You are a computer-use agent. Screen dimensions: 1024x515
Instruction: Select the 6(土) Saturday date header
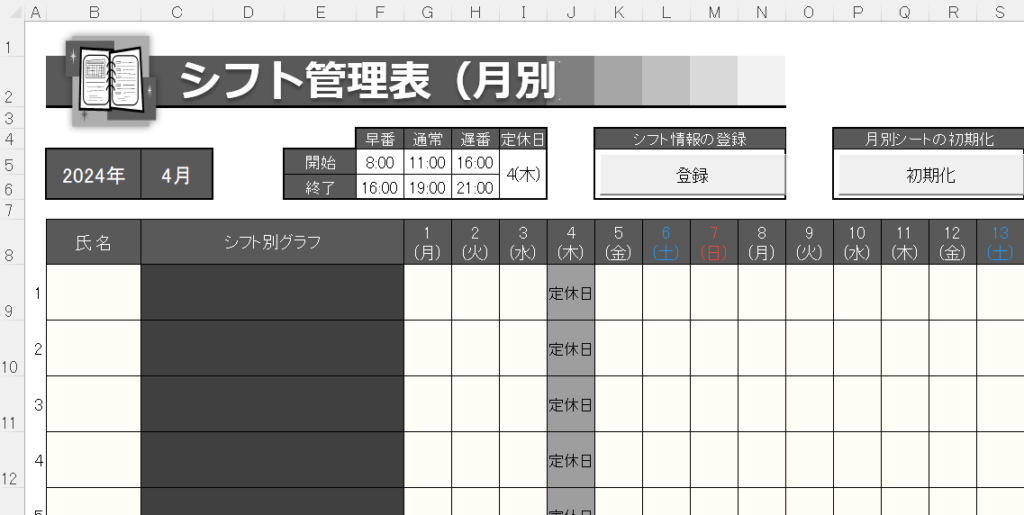pyautogui.click(x=666, y=243)
